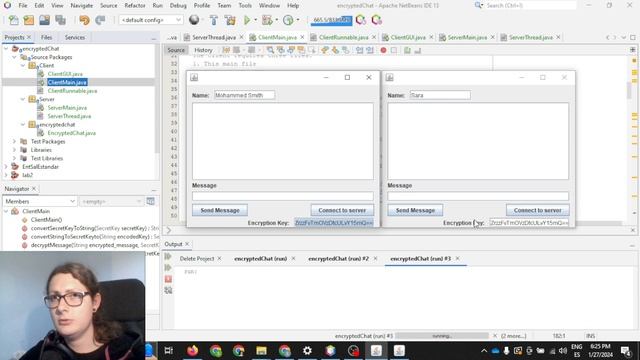Click the Build Project hammer icon
This screenshot has width=640, height=360.
point(213,20)
